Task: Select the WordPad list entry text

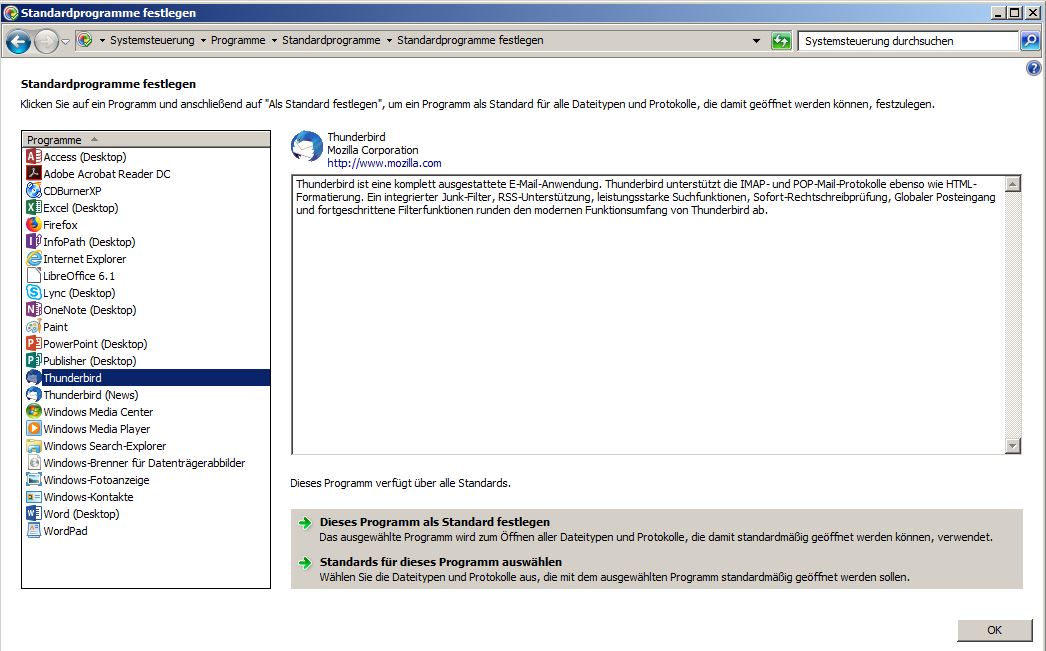Action: tap(65, 531)
